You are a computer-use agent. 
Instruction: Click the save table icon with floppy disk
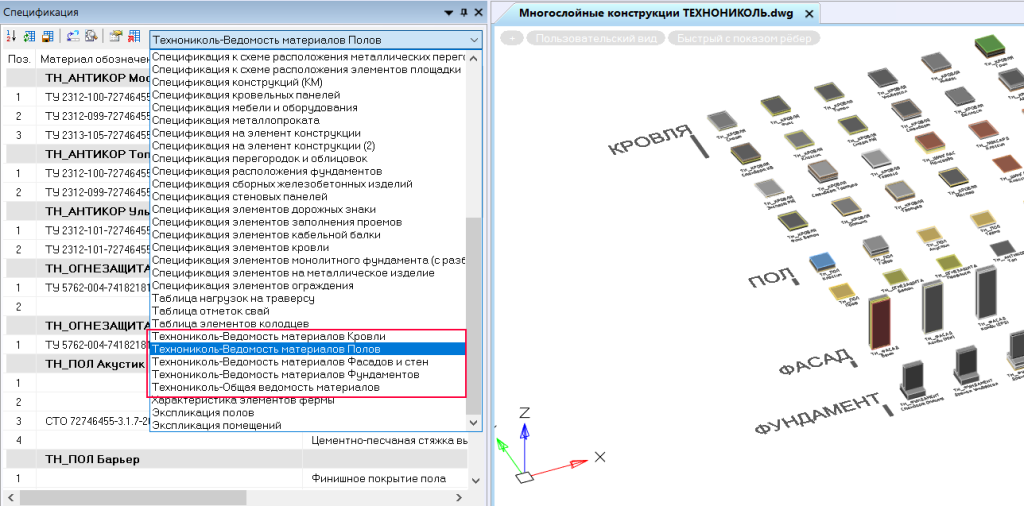point(47,37)
